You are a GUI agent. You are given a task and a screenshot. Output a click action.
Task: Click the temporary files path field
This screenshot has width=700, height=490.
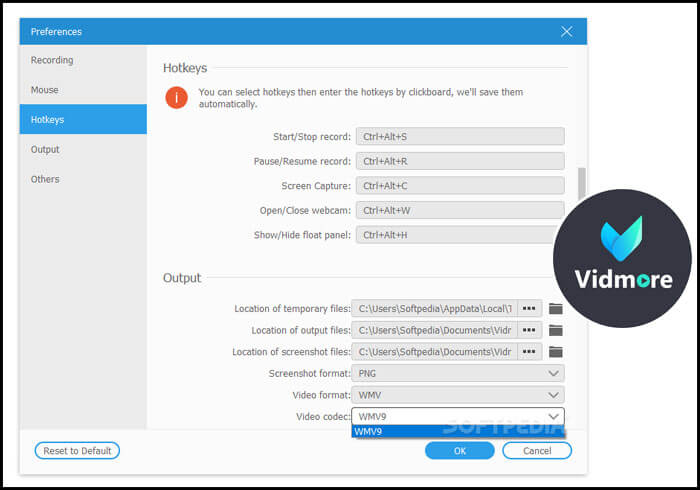tap(434, 308)
